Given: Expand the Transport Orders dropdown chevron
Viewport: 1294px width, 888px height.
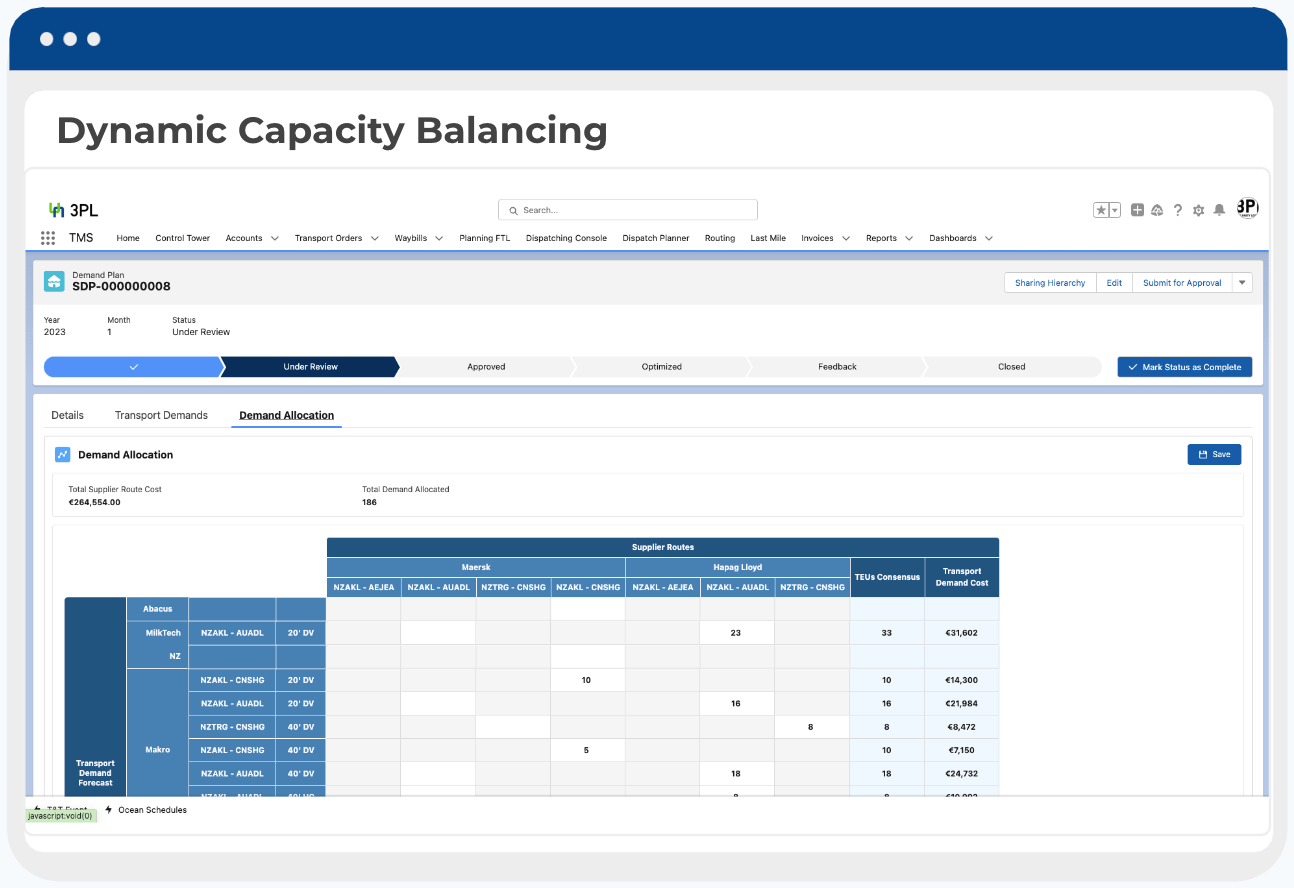Looking at the screenshot, I should pyautogui.click(x=374, y=238).
